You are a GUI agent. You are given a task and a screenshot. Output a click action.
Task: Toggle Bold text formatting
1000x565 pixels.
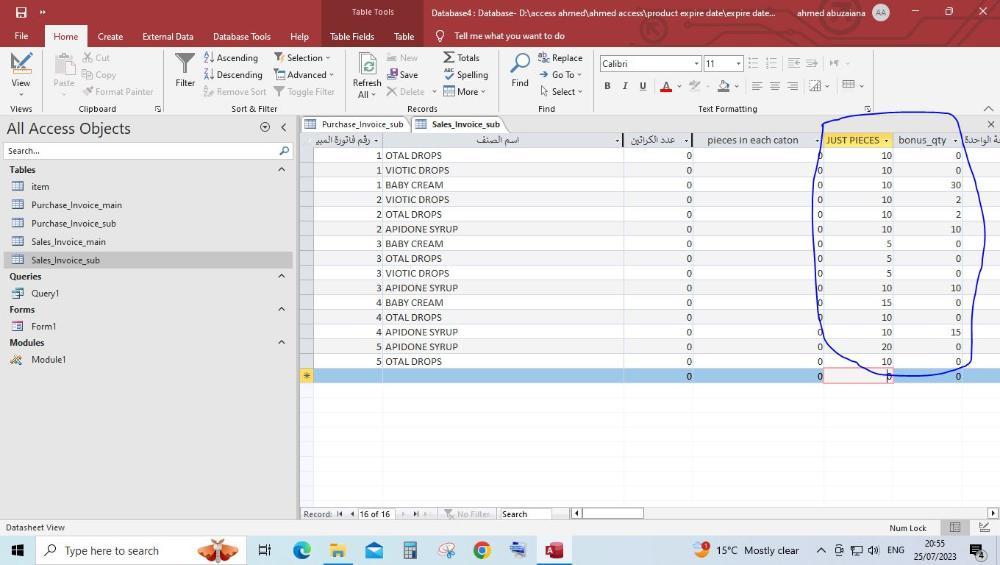coord(607,86)
